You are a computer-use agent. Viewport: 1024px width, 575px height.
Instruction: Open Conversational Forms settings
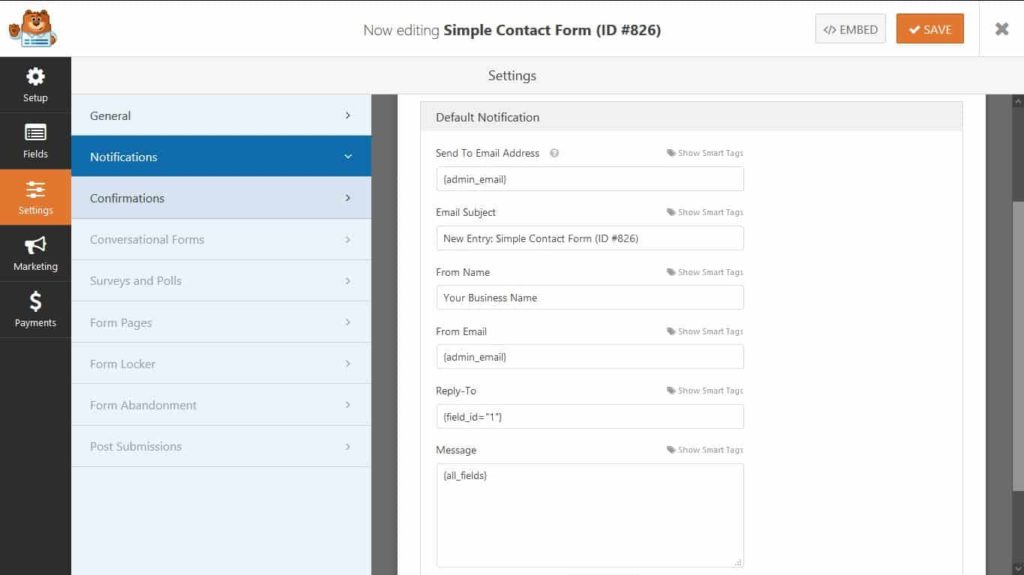[221, 239]
